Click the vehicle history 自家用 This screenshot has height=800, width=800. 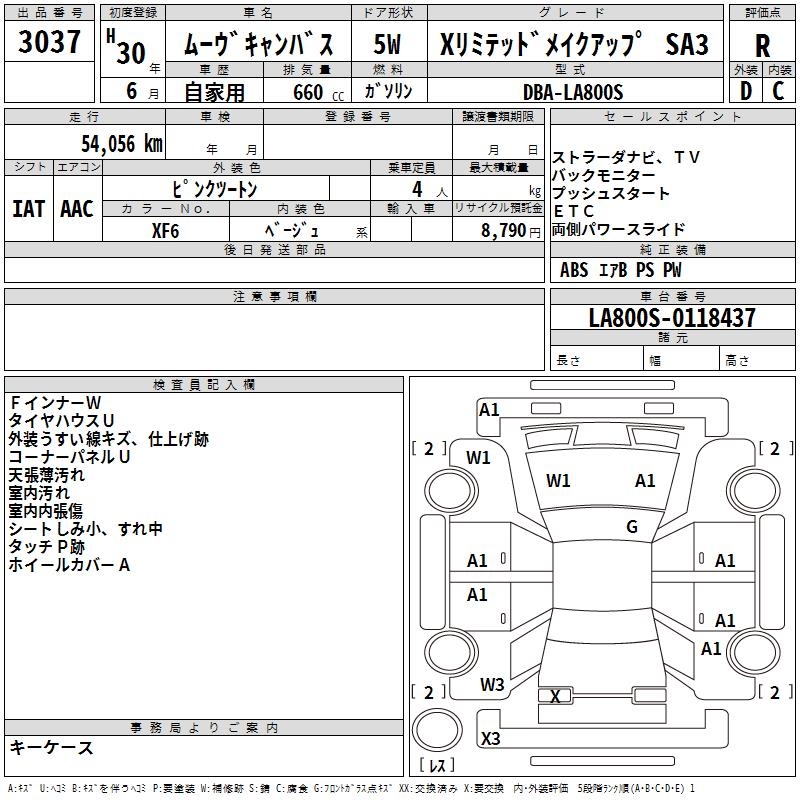click(214, 92)
